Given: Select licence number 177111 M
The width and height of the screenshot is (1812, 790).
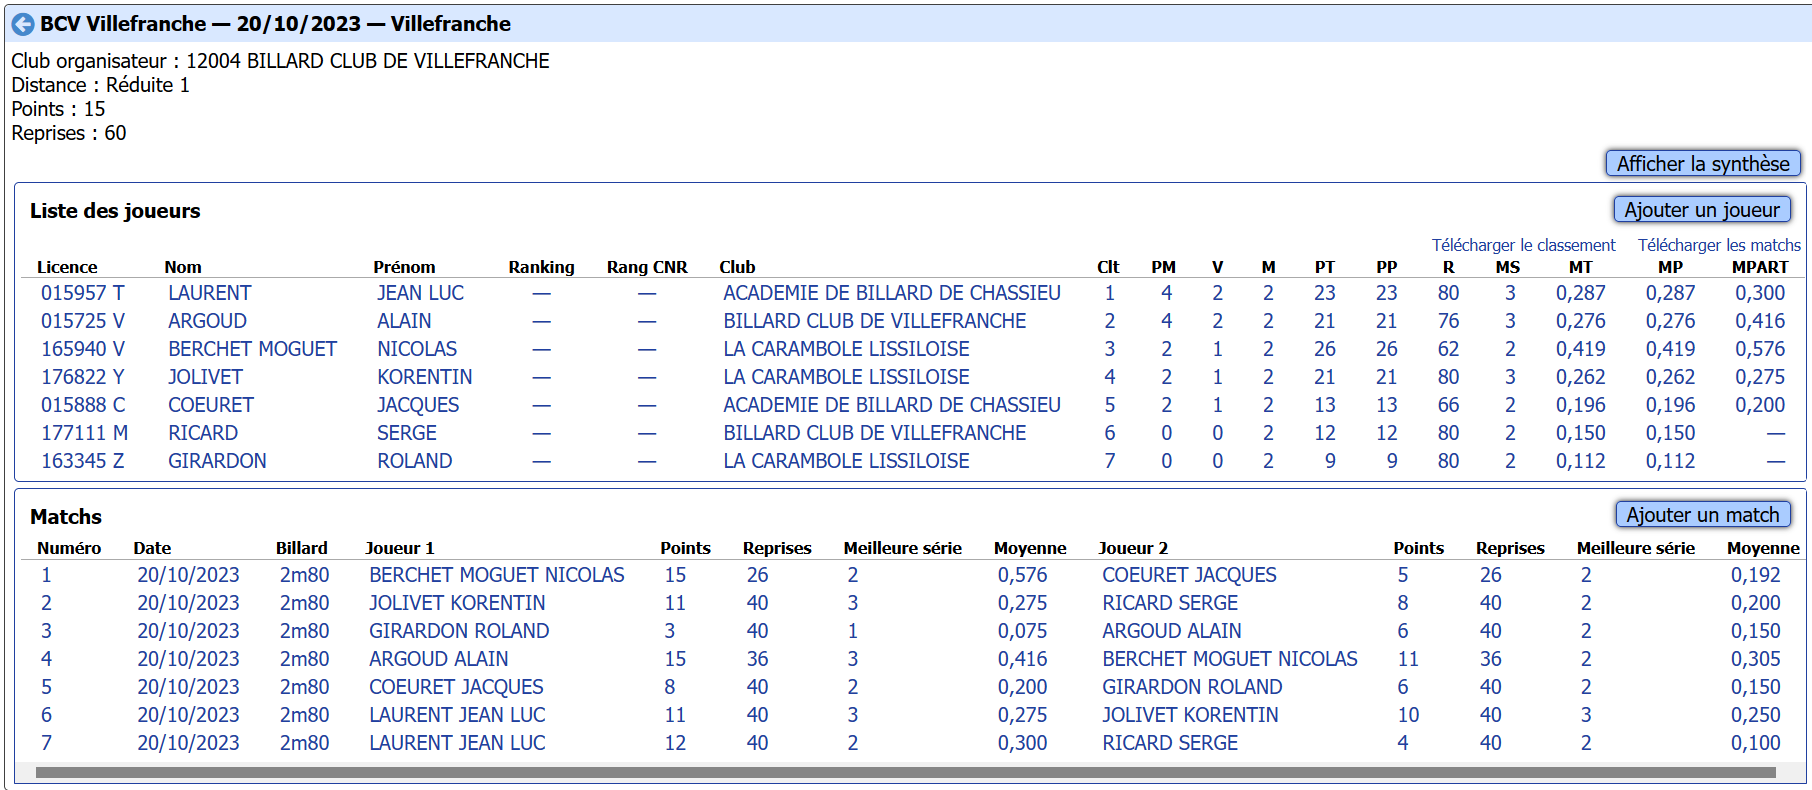Looking at the screenshot, I should [x=85, y=433].
